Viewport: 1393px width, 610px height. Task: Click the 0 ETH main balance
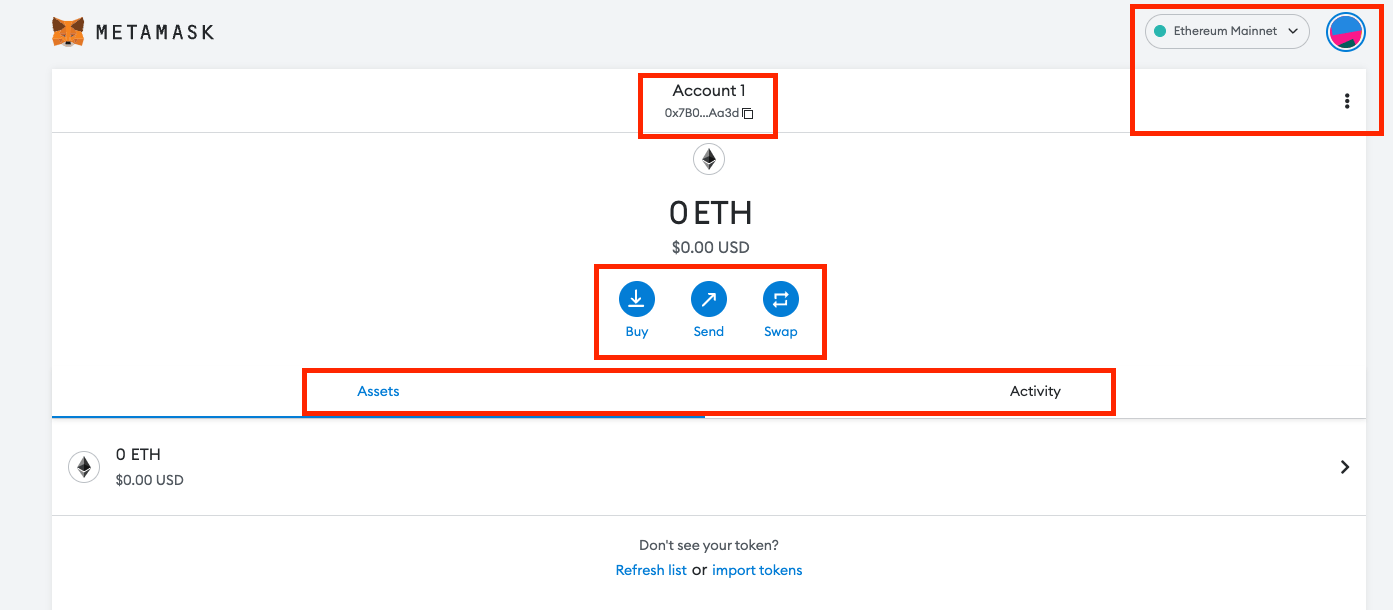(710, 213)
